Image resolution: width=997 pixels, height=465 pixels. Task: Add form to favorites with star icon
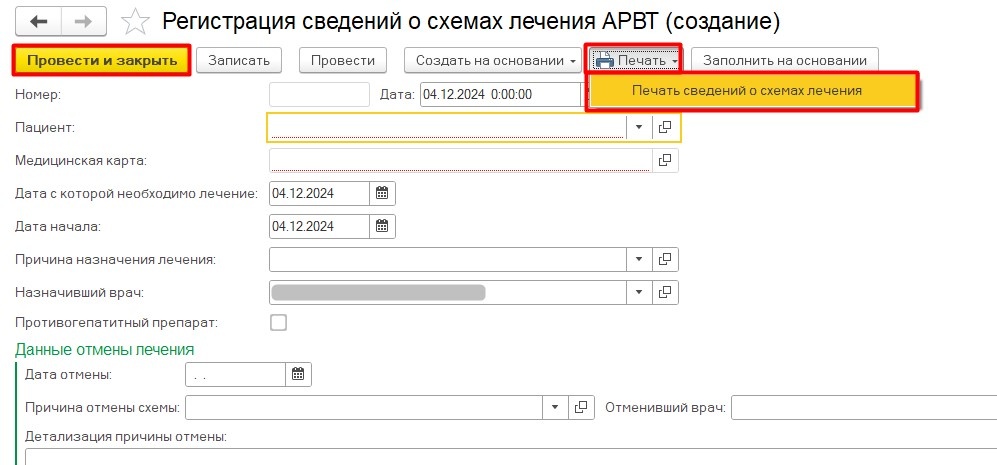click(x=135, y=21)
